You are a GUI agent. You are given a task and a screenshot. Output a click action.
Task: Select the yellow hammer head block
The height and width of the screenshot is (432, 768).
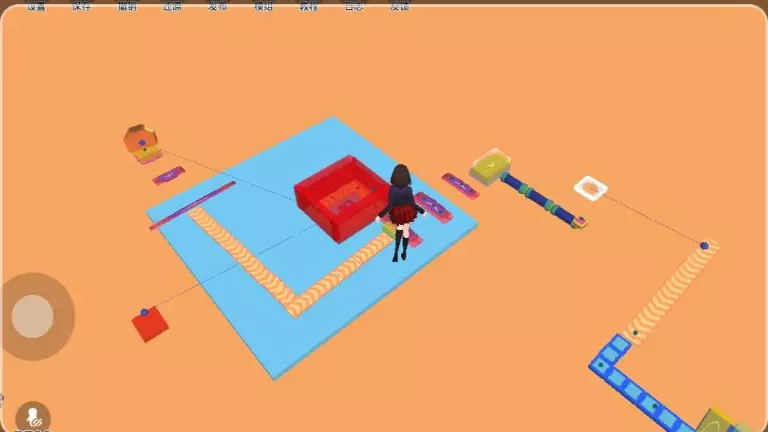tap(490, 167)
